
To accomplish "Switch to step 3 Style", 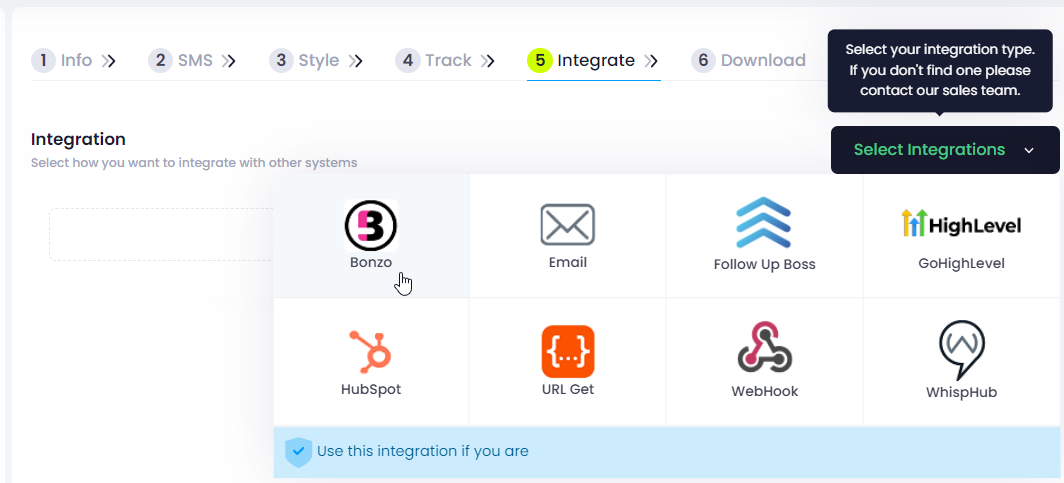I will point(304,60).
